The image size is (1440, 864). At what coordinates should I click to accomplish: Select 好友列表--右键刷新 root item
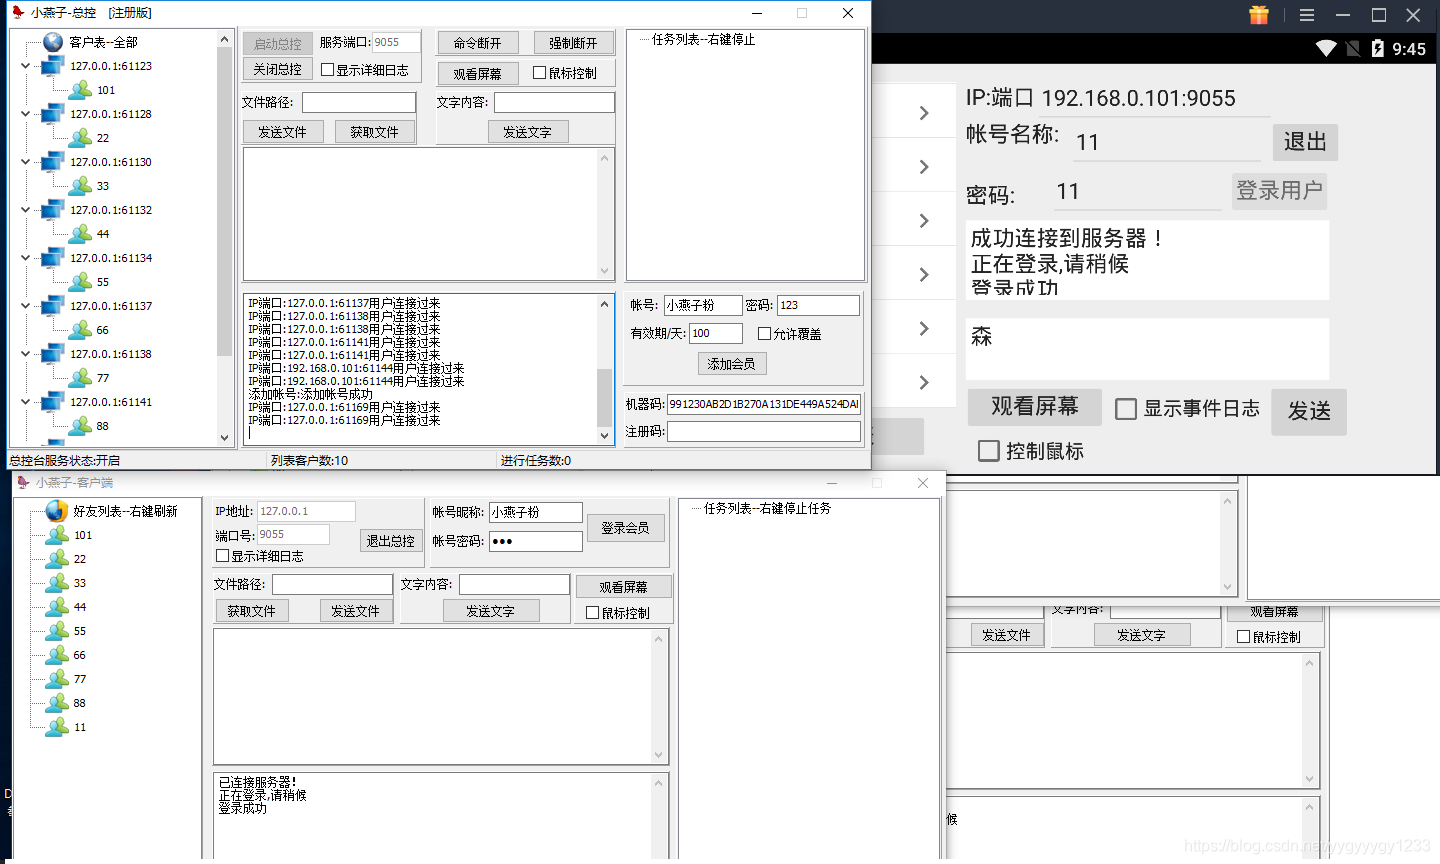[x=125, y=511]
